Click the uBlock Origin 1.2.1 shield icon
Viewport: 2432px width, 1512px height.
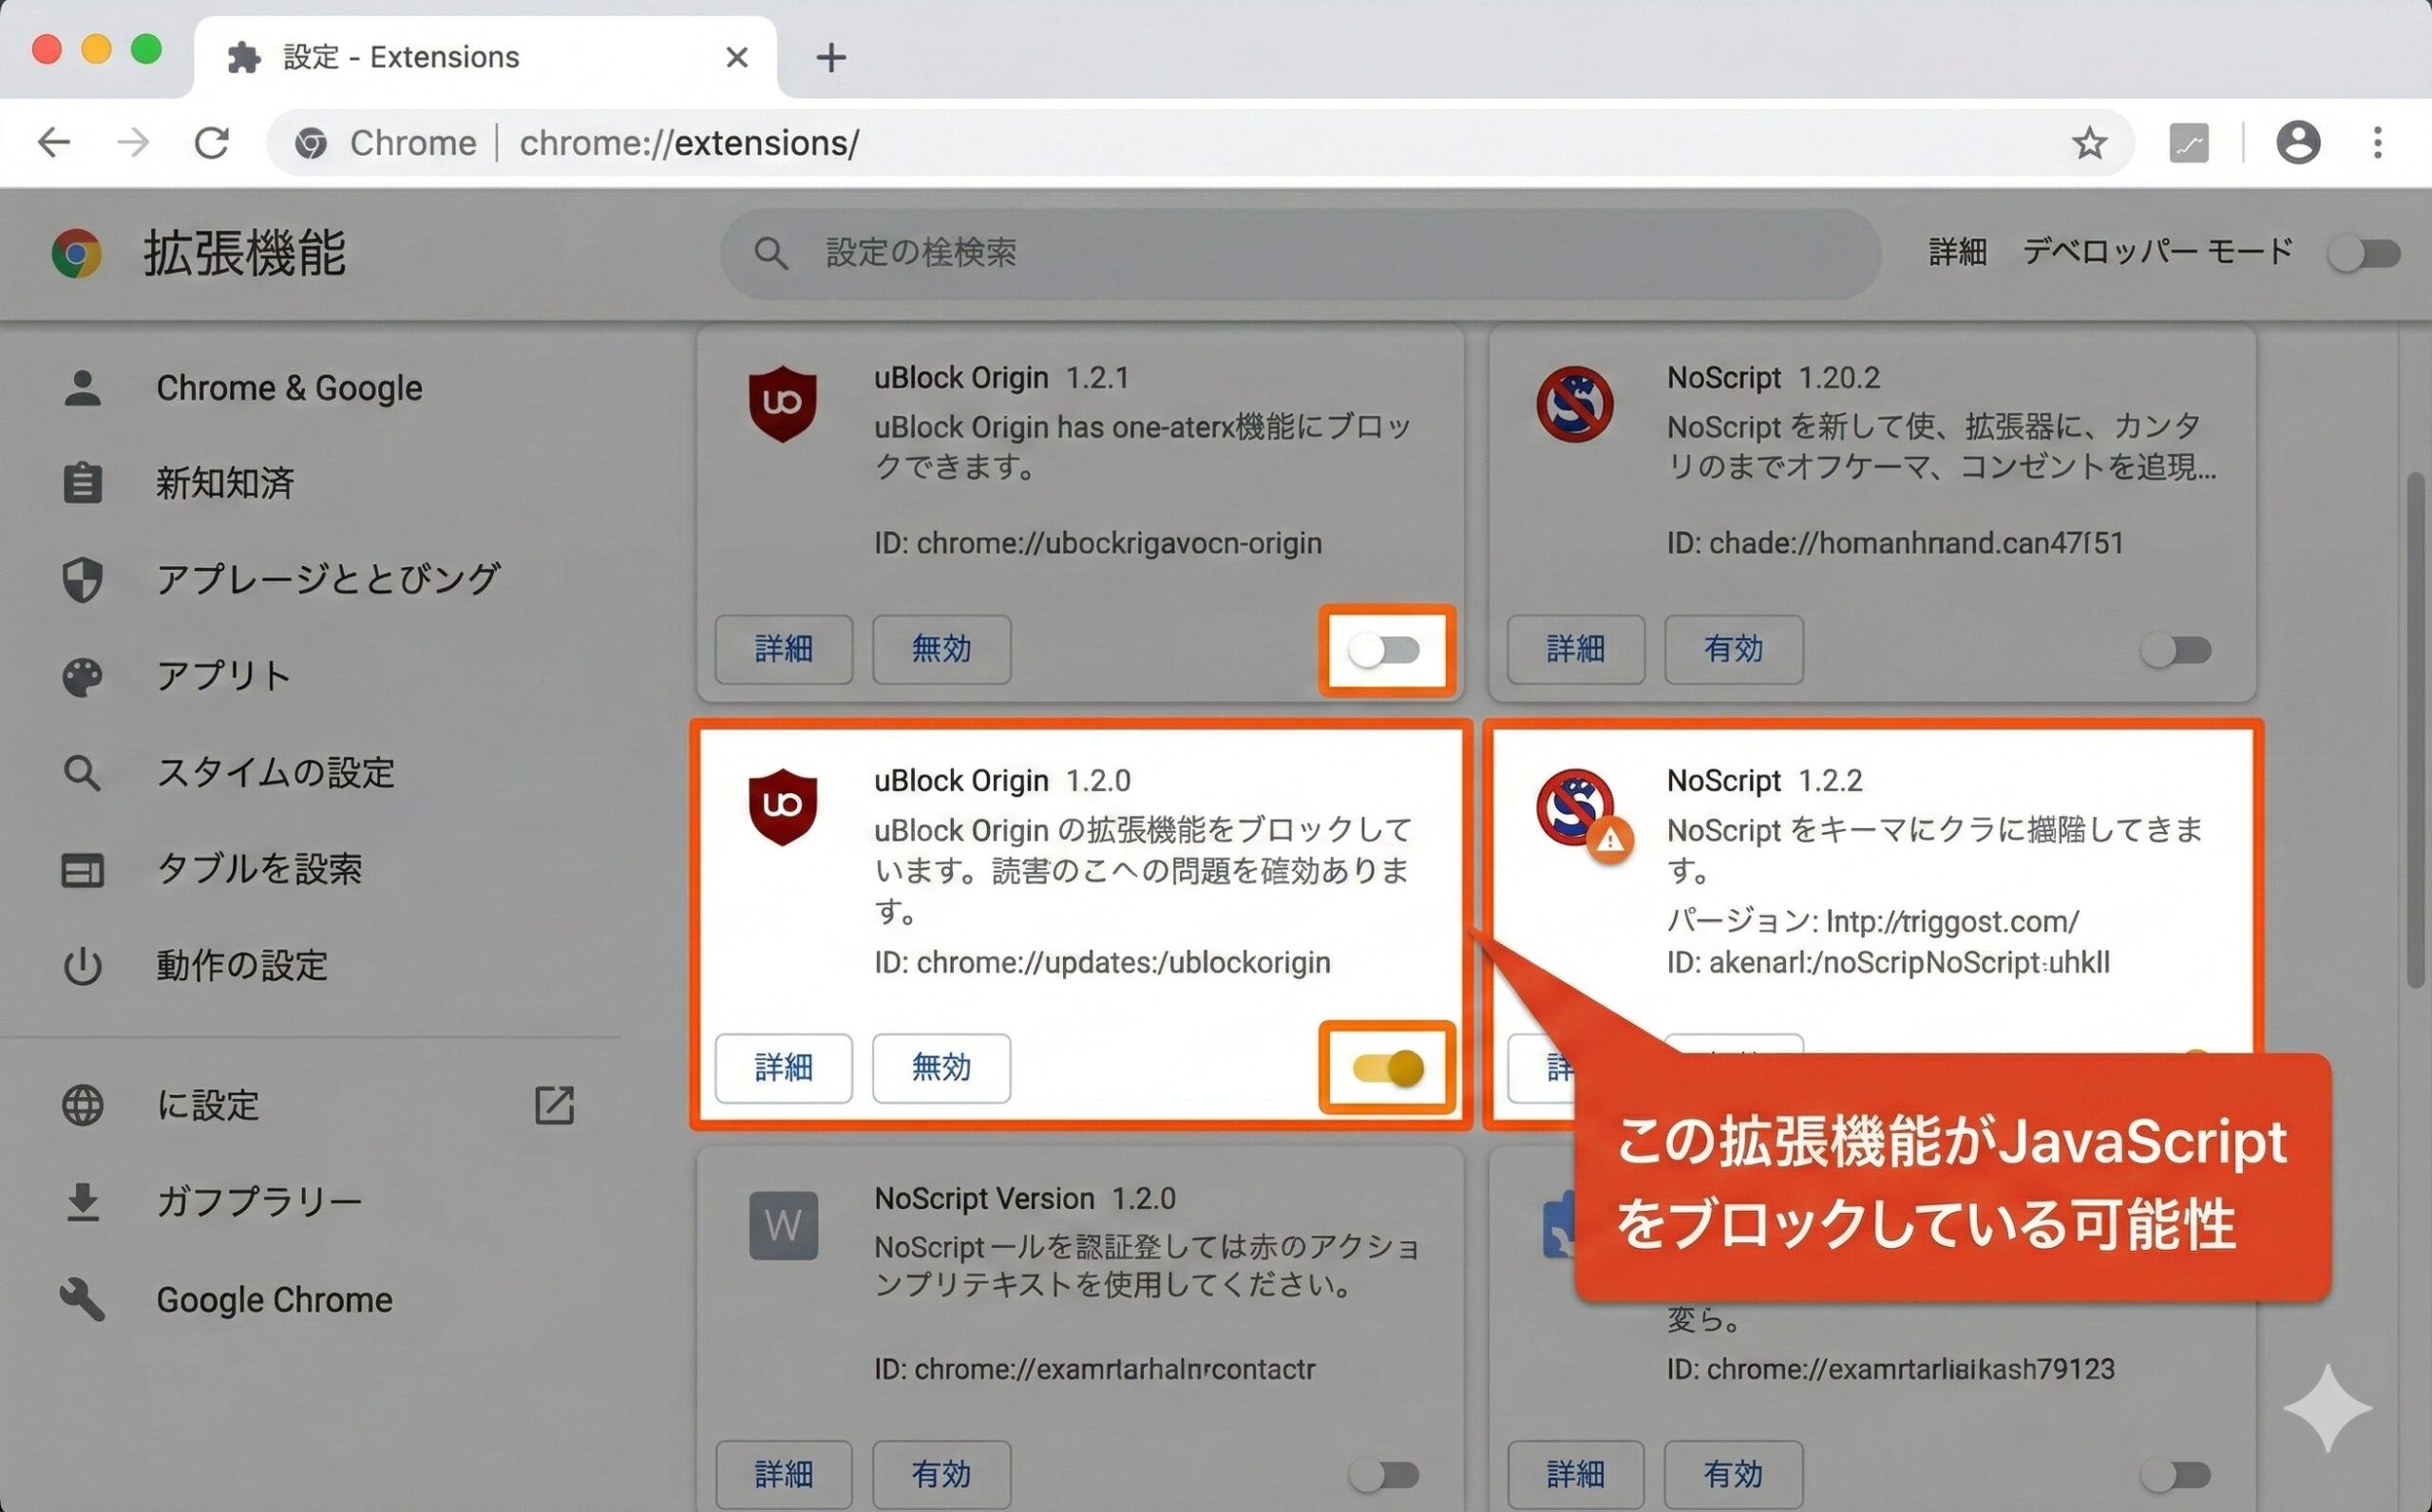[784, 402]
